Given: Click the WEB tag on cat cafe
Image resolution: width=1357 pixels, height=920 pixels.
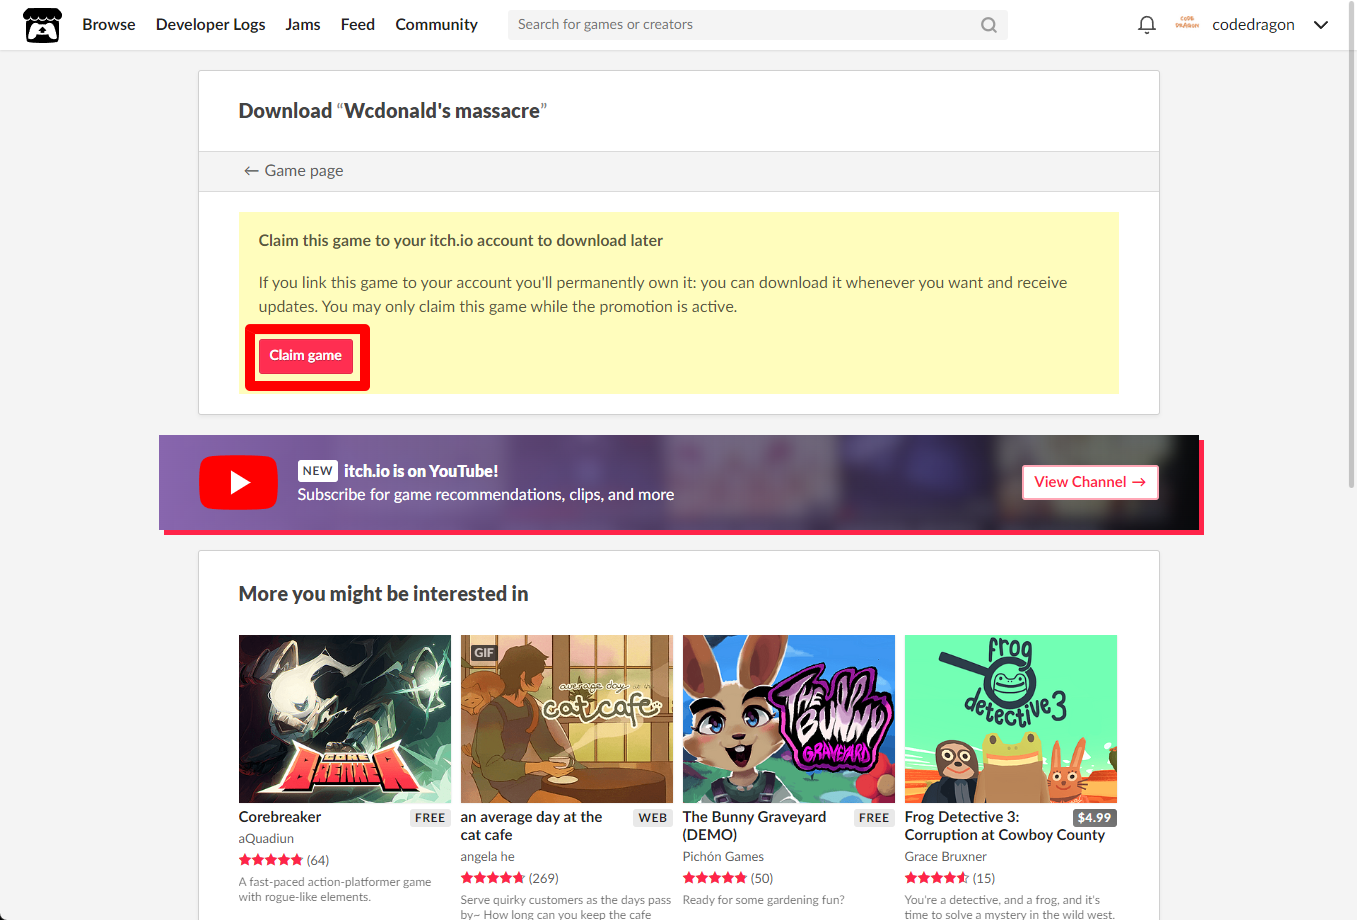Looking at the screenshot, I should pyautogui.click(x=653, y=818).
